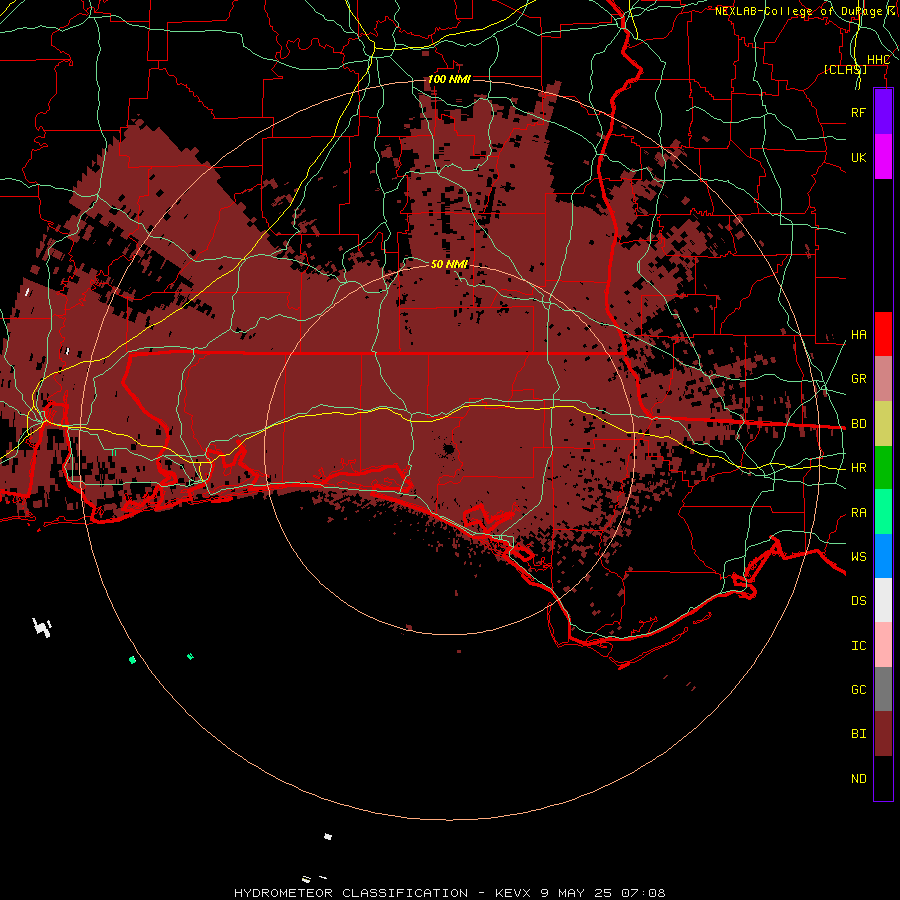Click the BI legend label
This screenshot has height=900, width=900.
click(859, 734)
